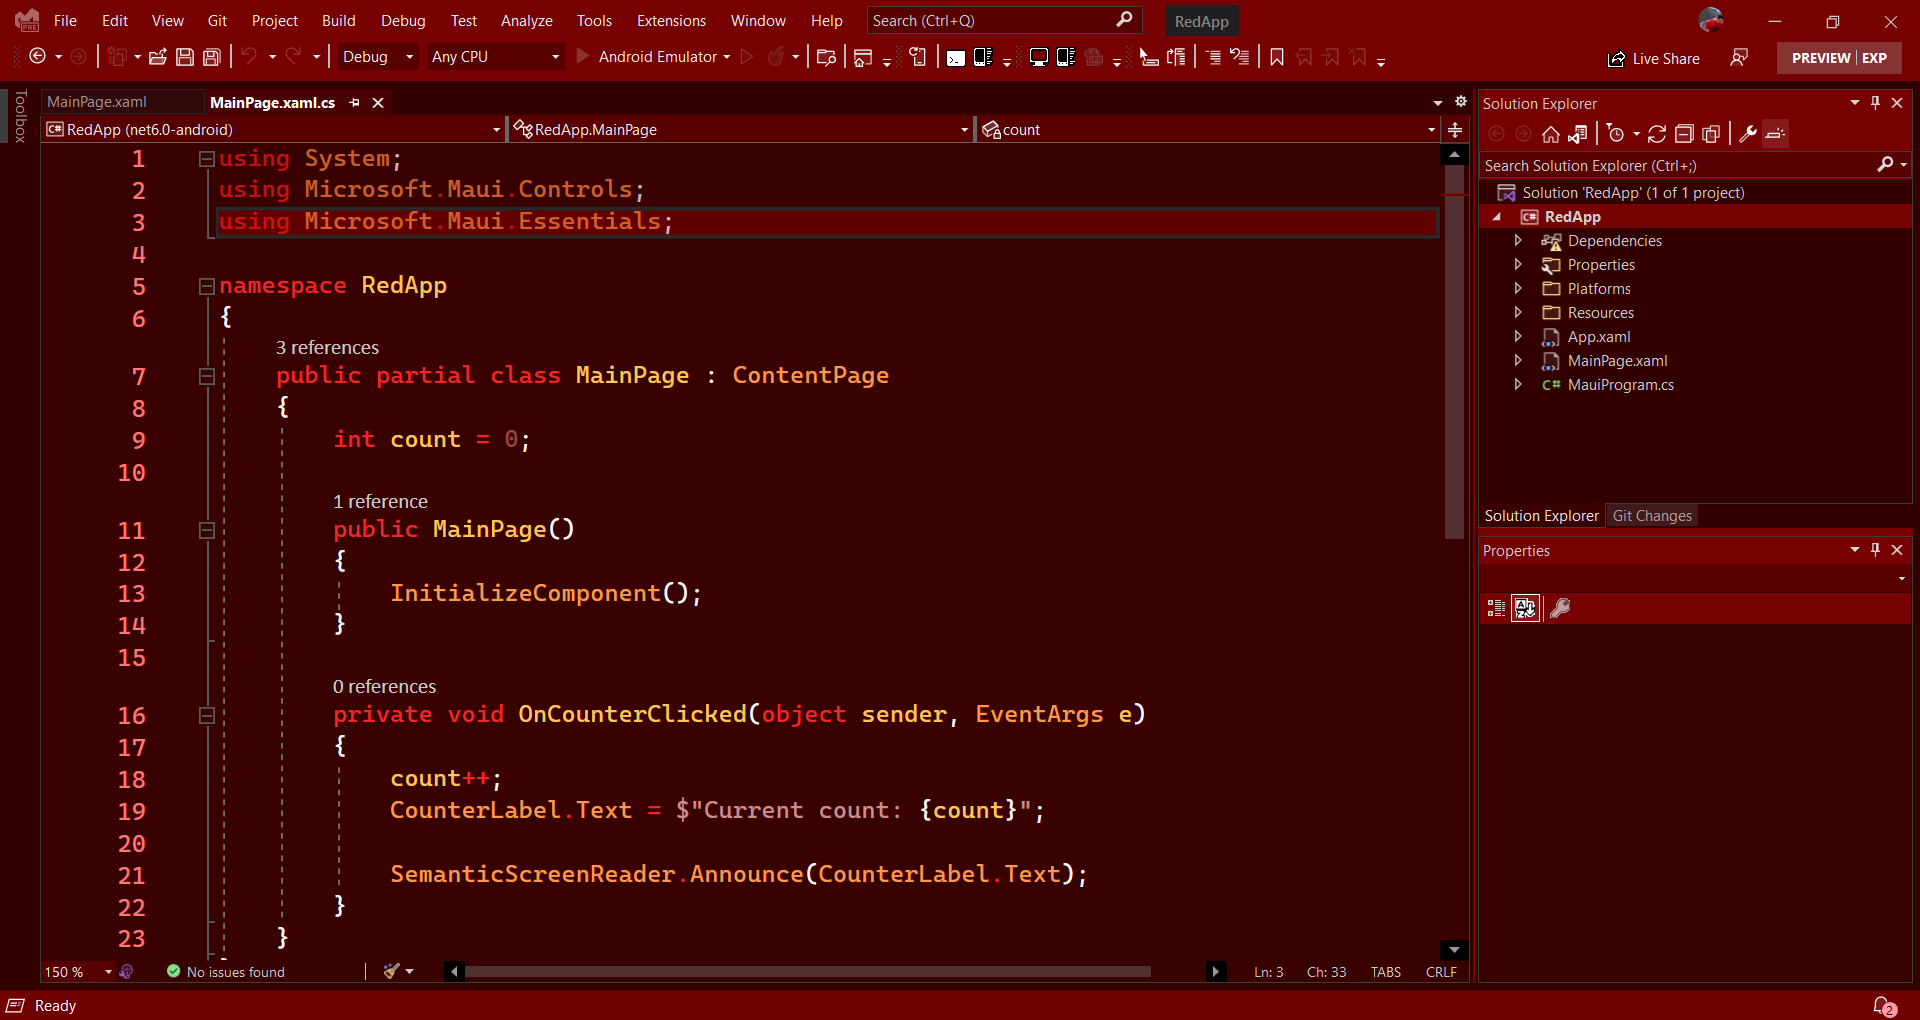Collapse all items in Solution Explorer
Screen dimensions: 1920x1020
(1684, 134)
